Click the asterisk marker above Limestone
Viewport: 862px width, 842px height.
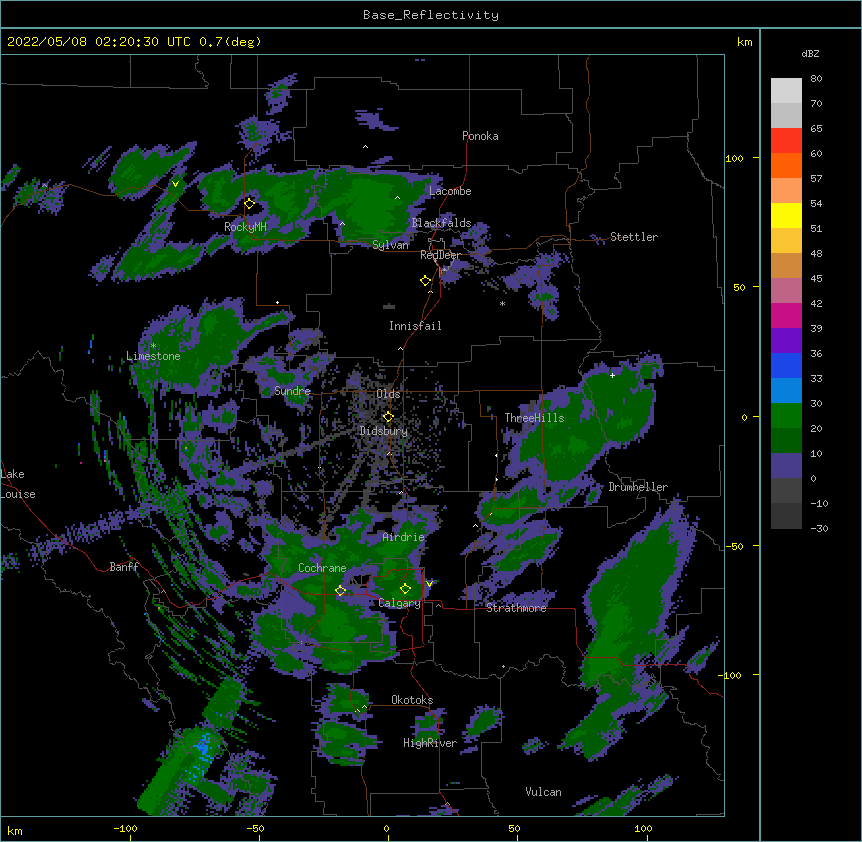(x=153, y=346)
